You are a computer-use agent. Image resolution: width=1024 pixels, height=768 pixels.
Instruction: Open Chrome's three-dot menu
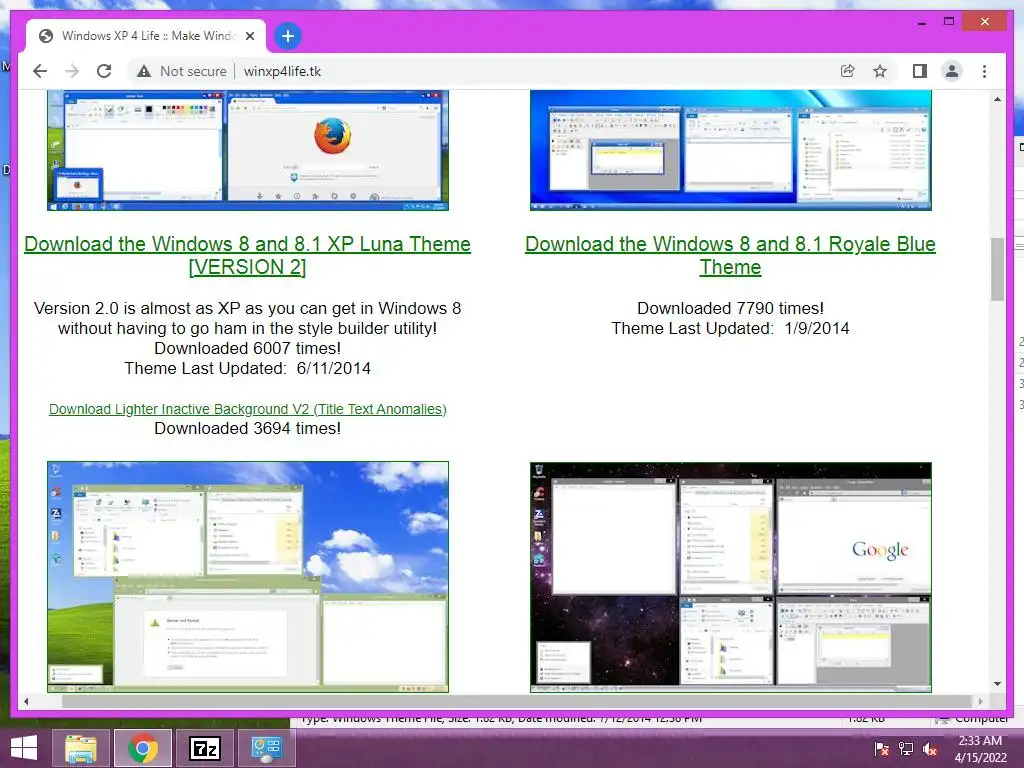(x=984, y=71)
